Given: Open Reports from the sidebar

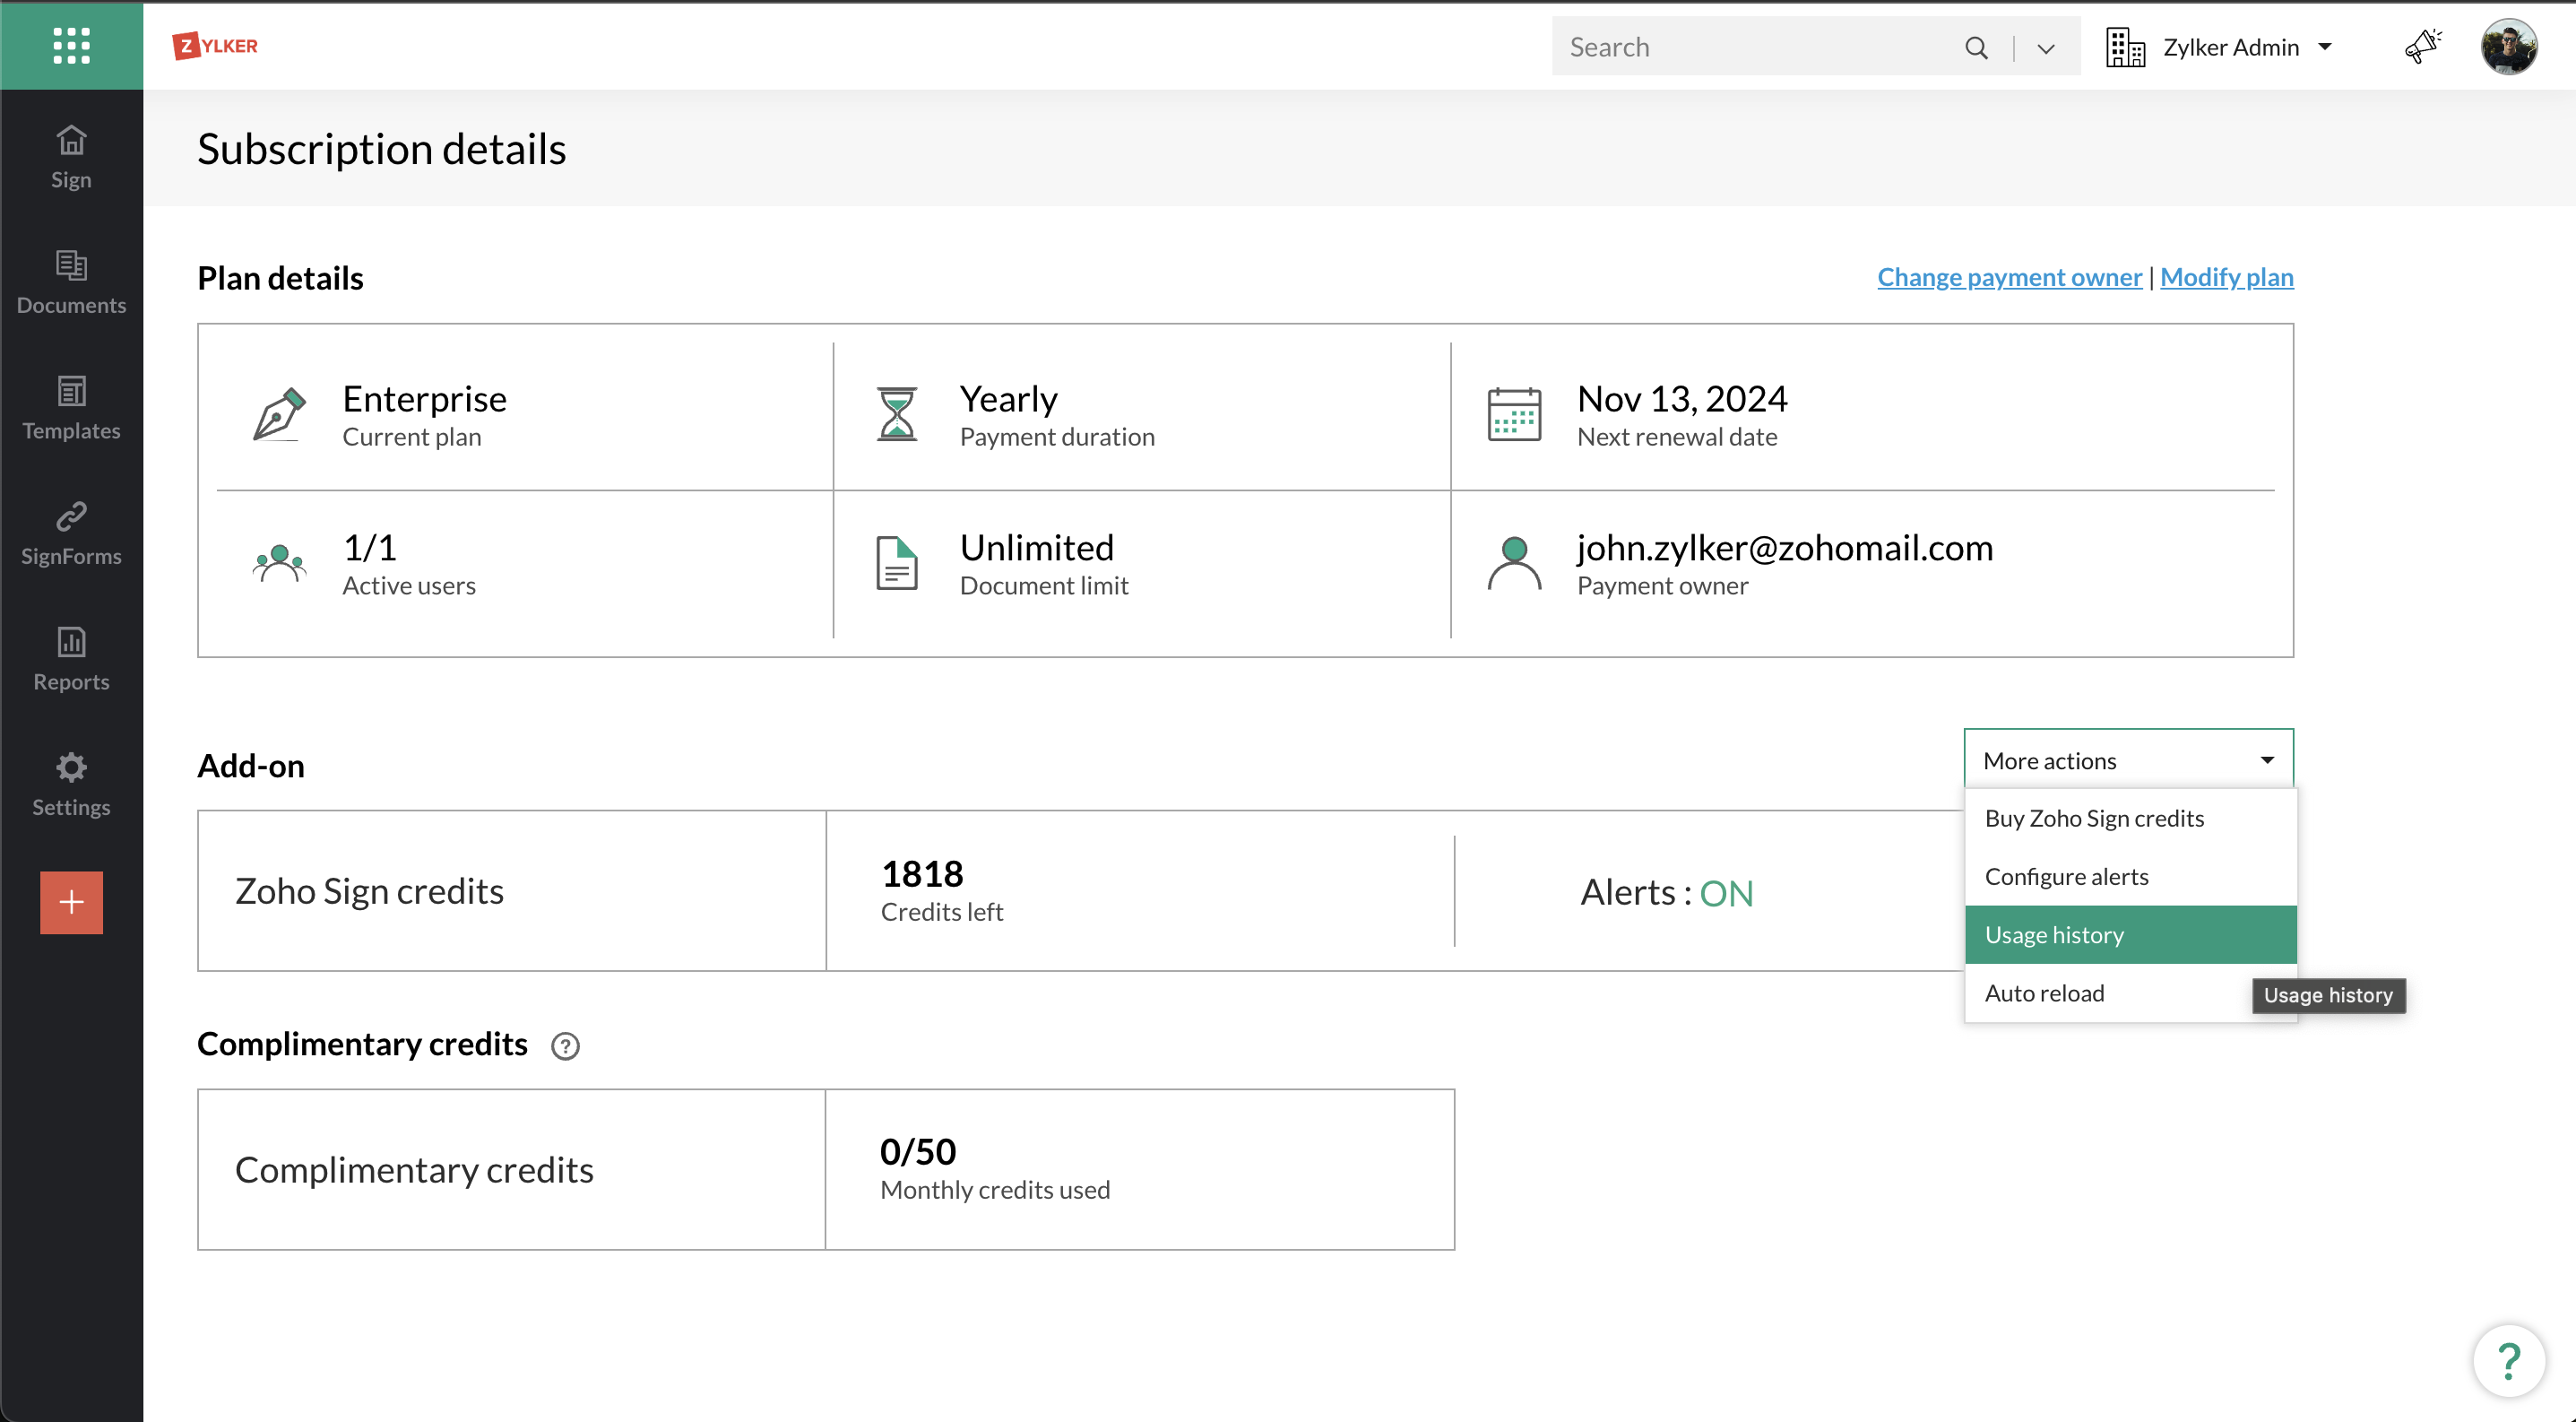Looking at the screenshot, I should tap(71, 659).
